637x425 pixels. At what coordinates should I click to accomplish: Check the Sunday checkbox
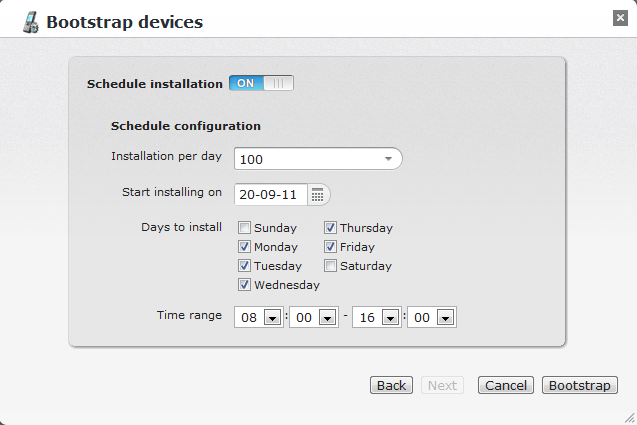245,228
